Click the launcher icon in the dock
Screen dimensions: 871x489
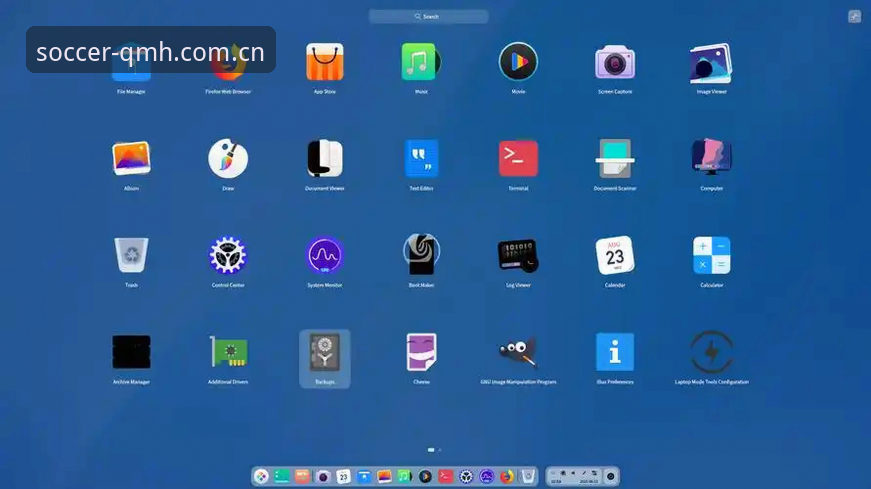point(261,476)
